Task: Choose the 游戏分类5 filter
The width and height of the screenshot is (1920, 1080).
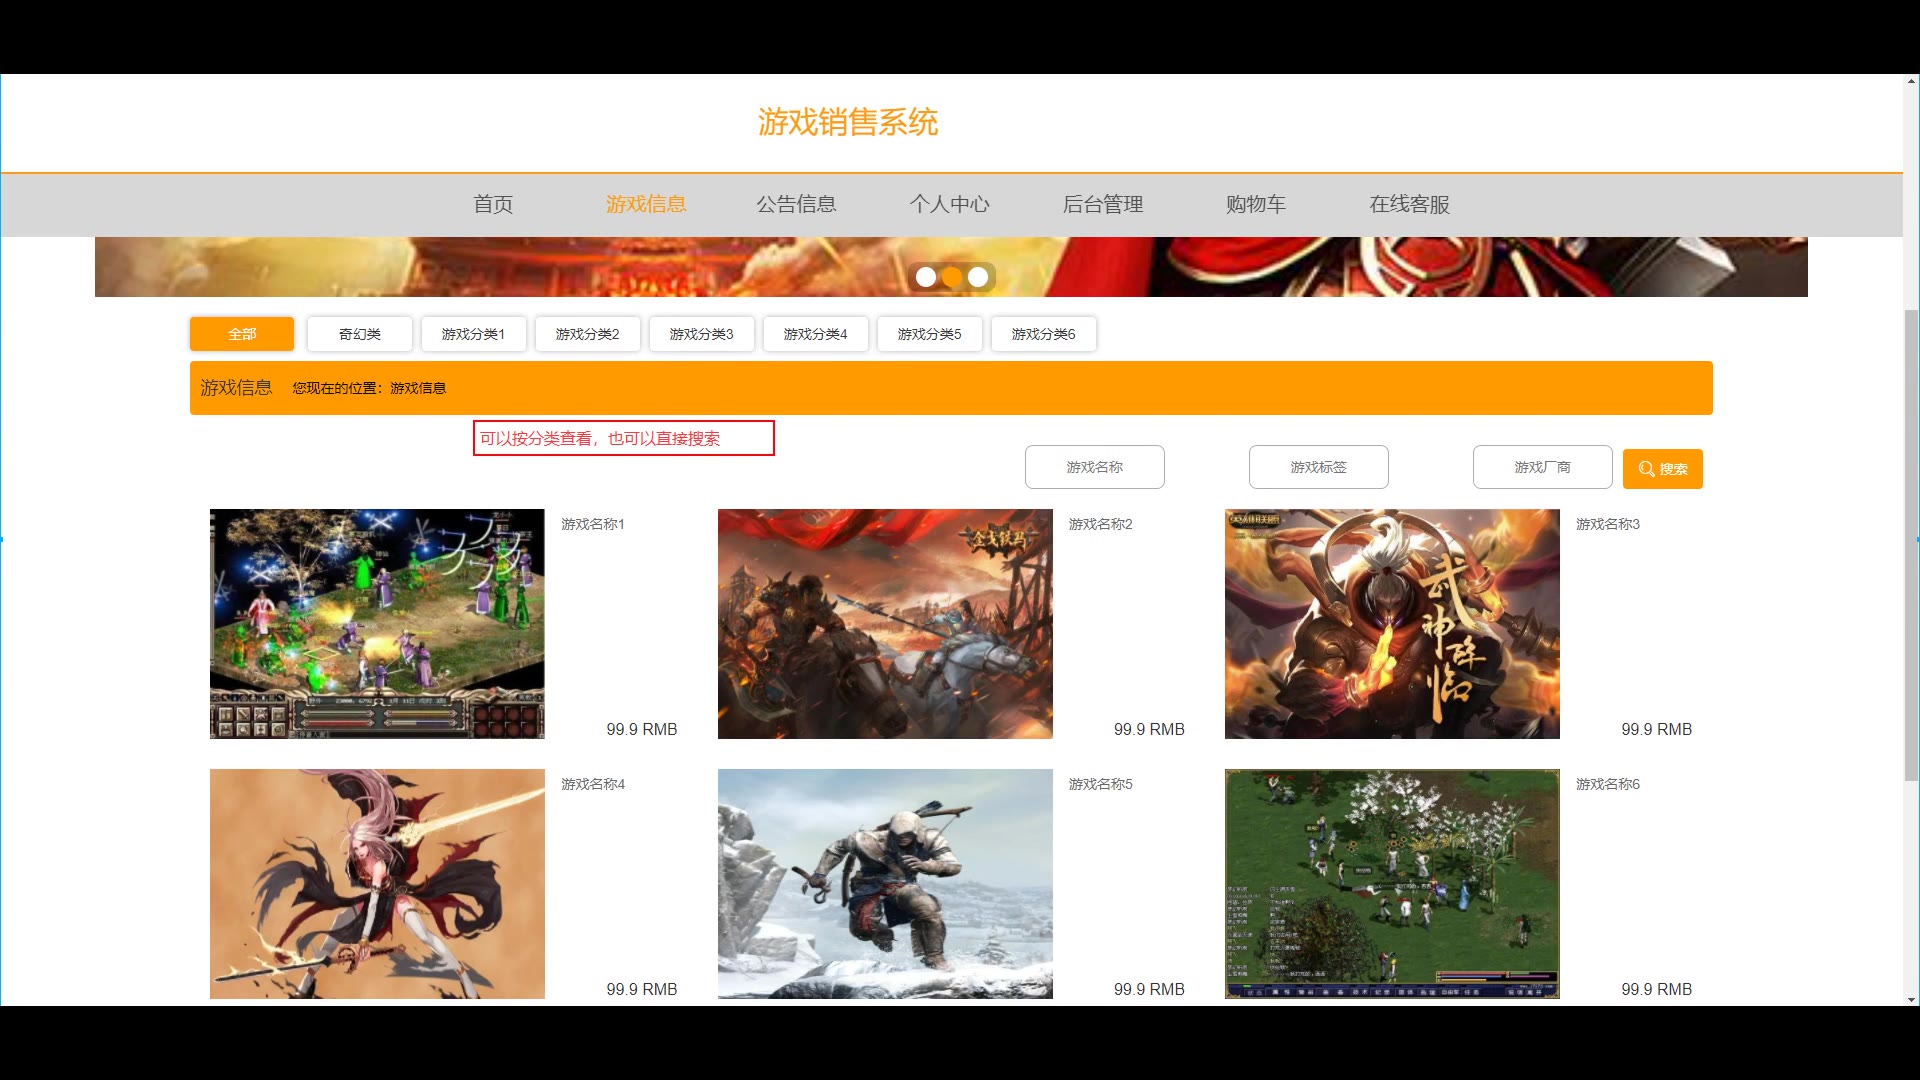Action: point(930,334)
